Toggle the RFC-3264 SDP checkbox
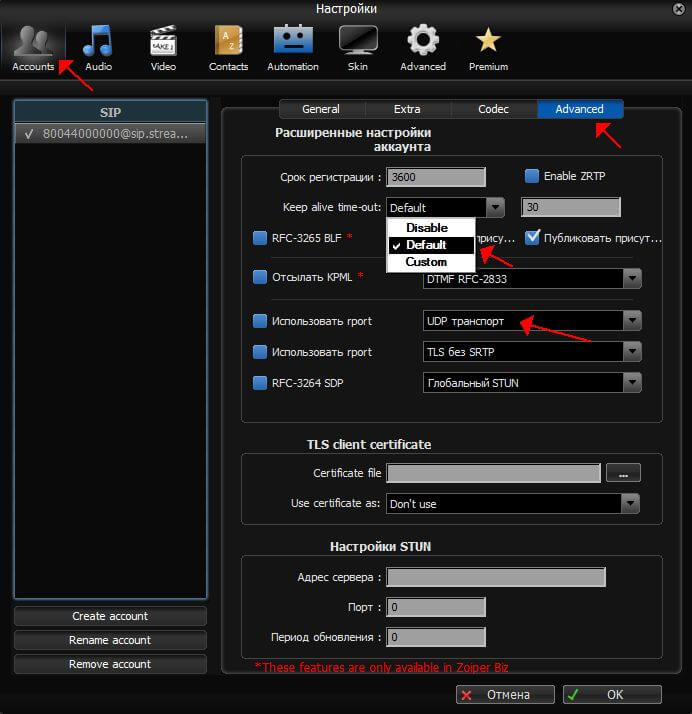The width and height of the screenshot is (692, 714). (x=260, y=383)
